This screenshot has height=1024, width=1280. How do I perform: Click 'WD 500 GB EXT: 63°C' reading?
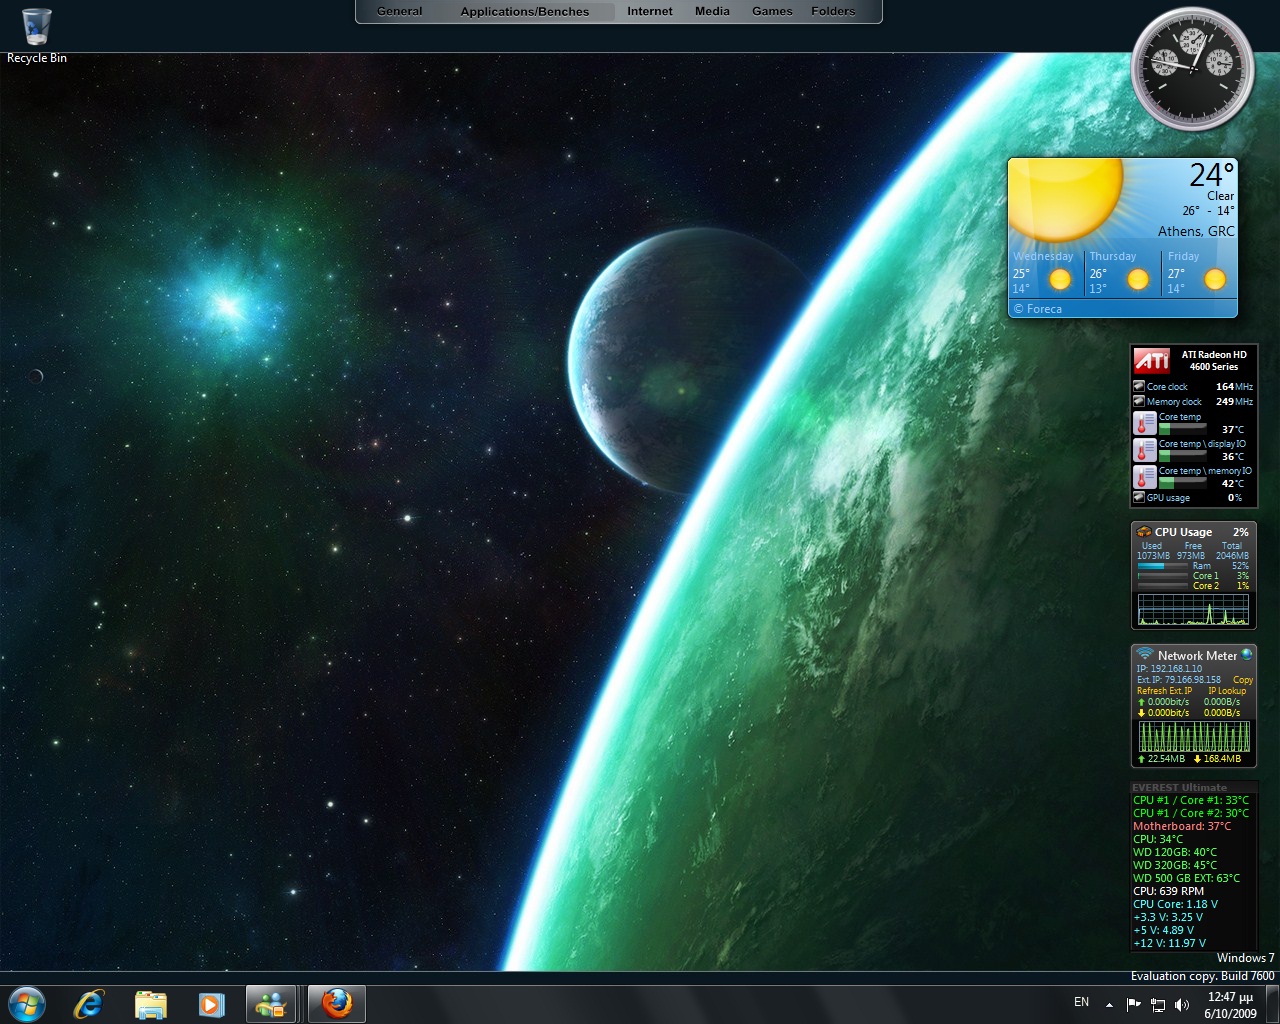click(x=1186, y=878)
